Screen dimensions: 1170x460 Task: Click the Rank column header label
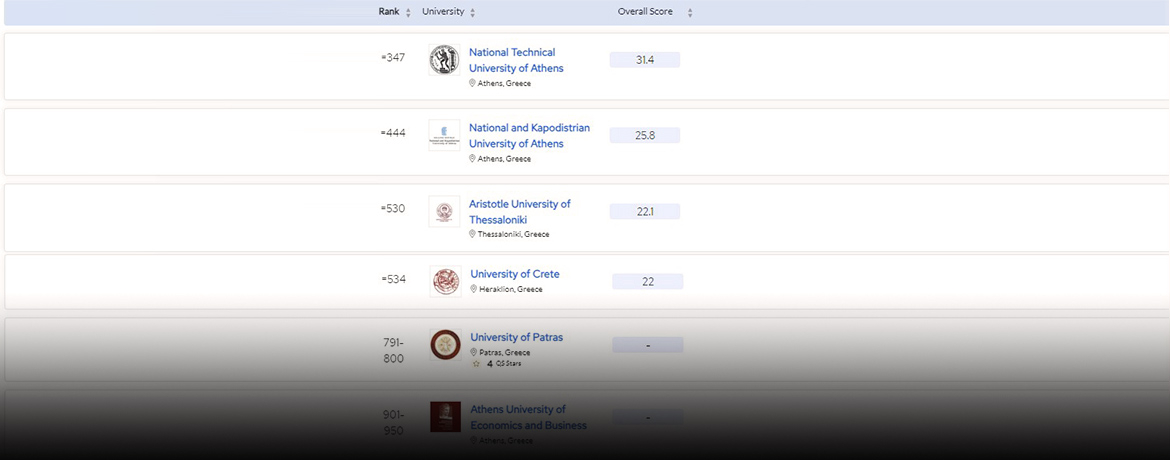[389, 12]
